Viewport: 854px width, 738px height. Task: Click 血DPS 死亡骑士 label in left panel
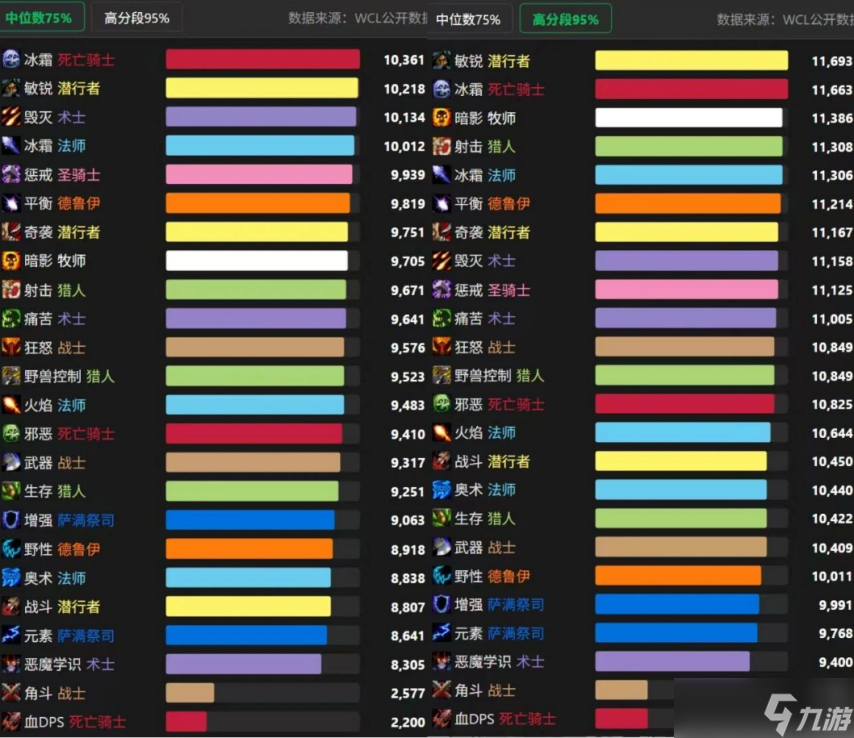point(75,722)
